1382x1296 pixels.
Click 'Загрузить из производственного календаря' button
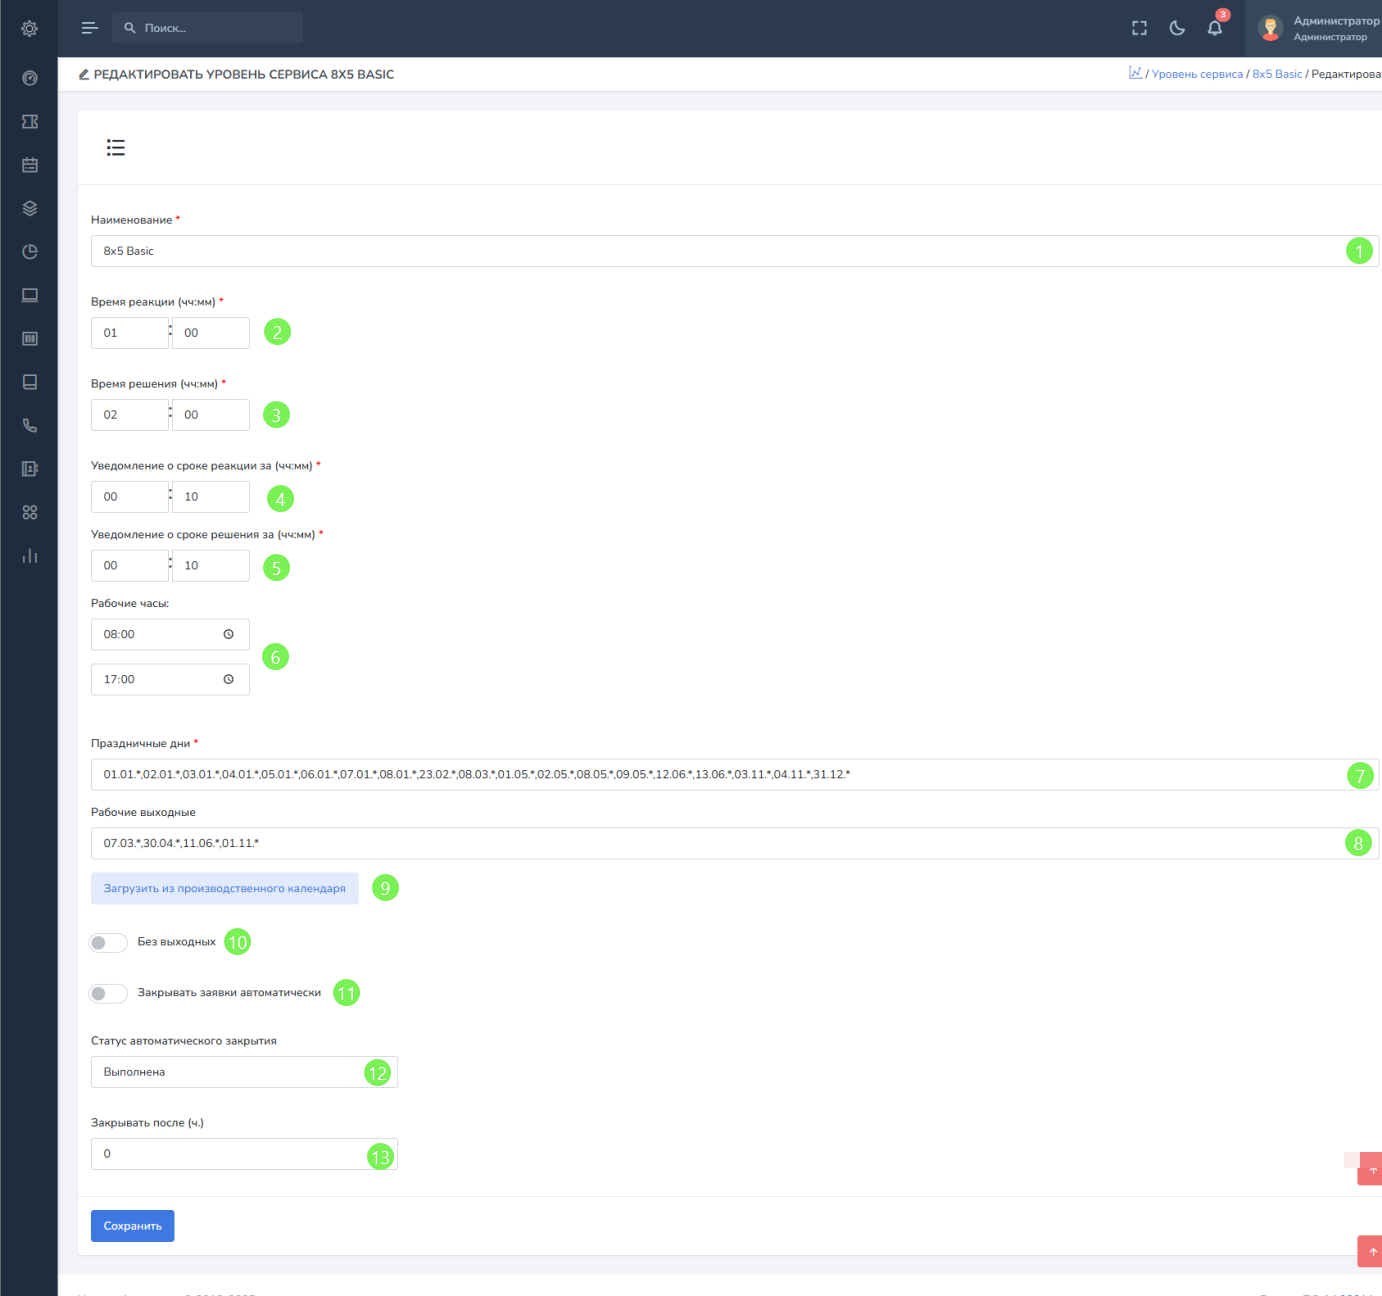[x=225, y=888]
